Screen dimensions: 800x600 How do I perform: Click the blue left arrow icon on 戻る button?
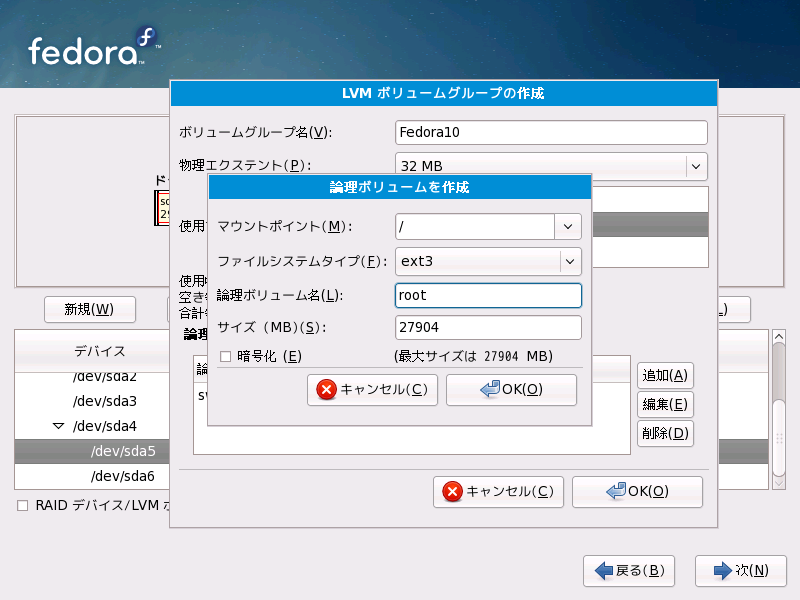pos(604,570)
